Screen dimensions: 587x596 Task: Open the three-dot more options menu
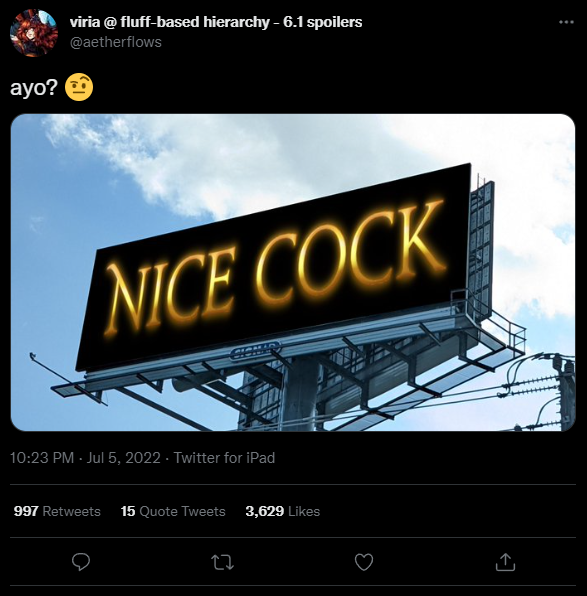pos(566,22)
